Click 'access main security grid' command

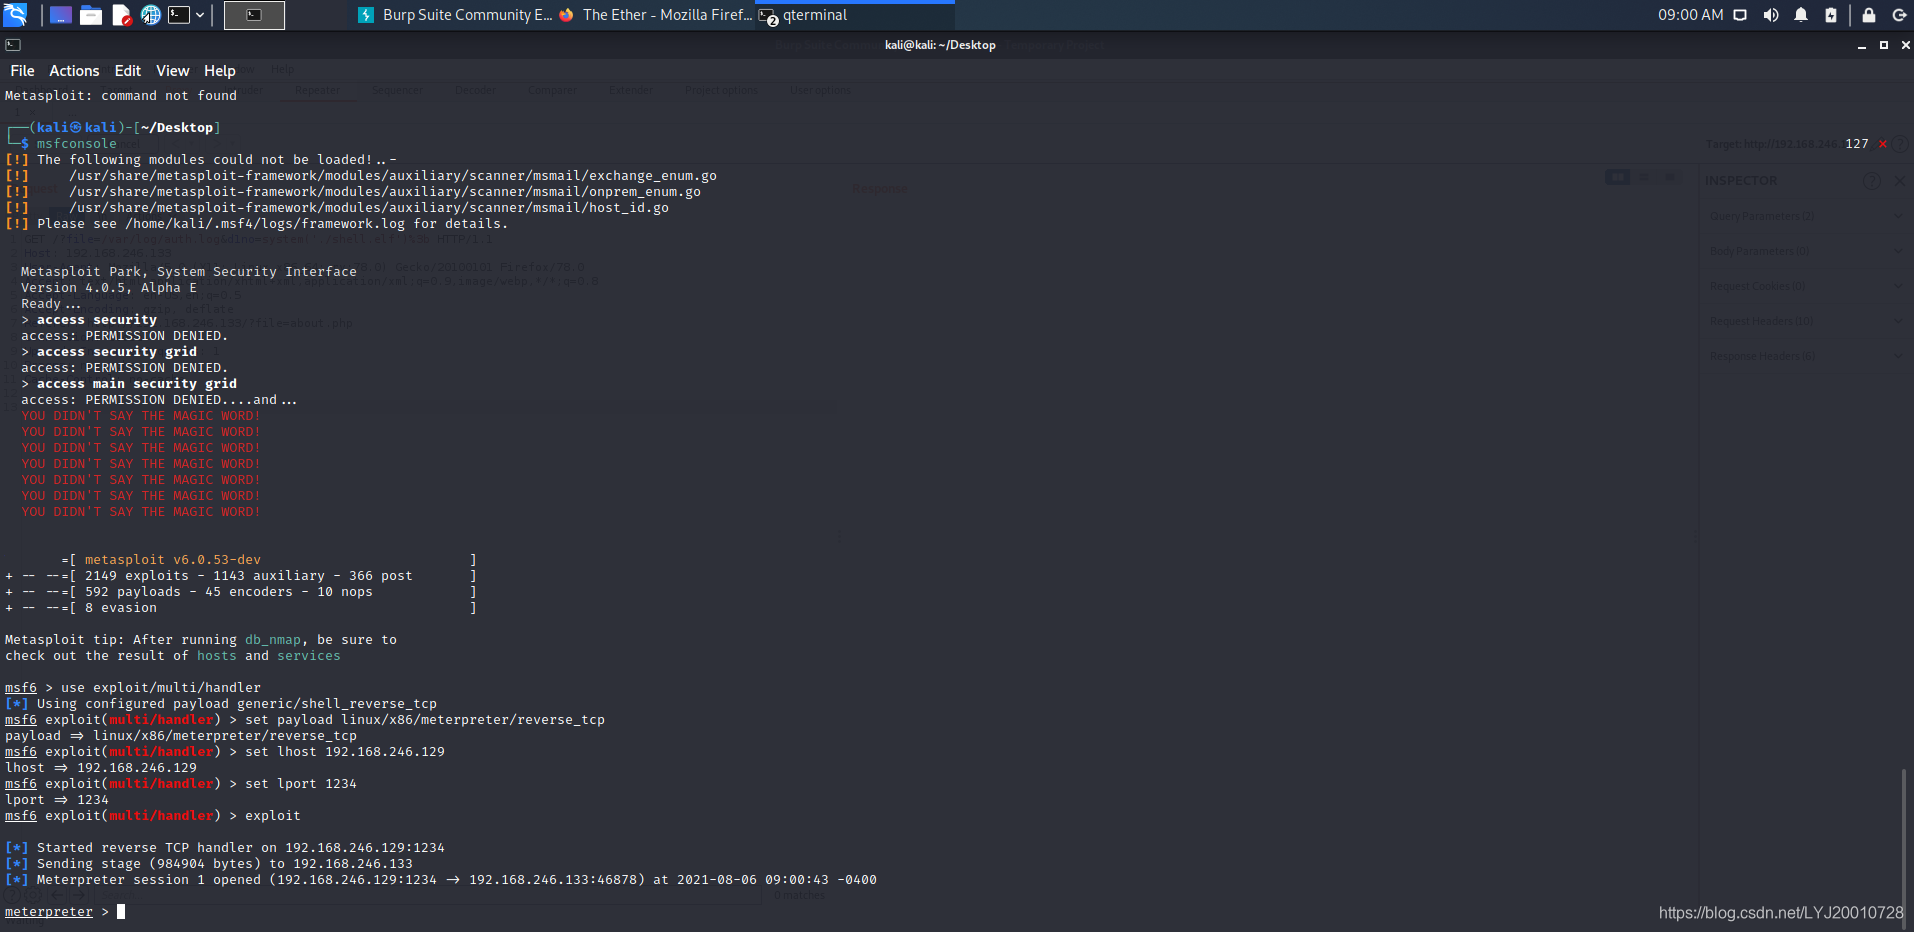click(x=137, y=384)
